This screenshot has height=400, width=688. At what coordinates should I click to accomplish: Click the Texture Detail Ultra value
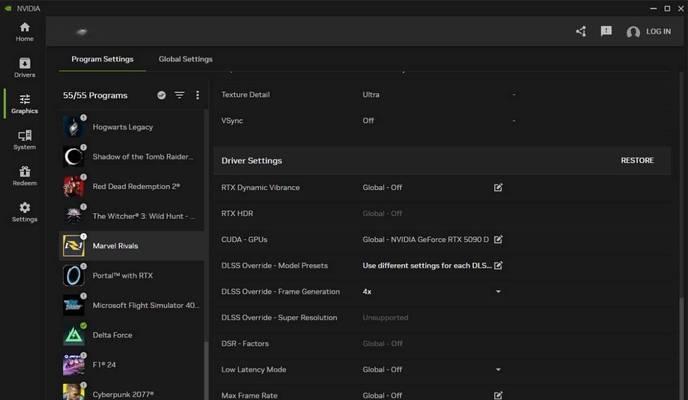(371, 94)
